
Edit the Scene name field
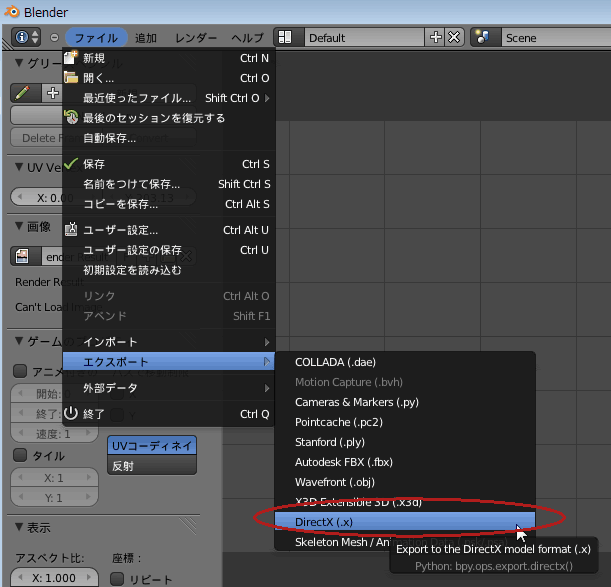coord(556,37)
